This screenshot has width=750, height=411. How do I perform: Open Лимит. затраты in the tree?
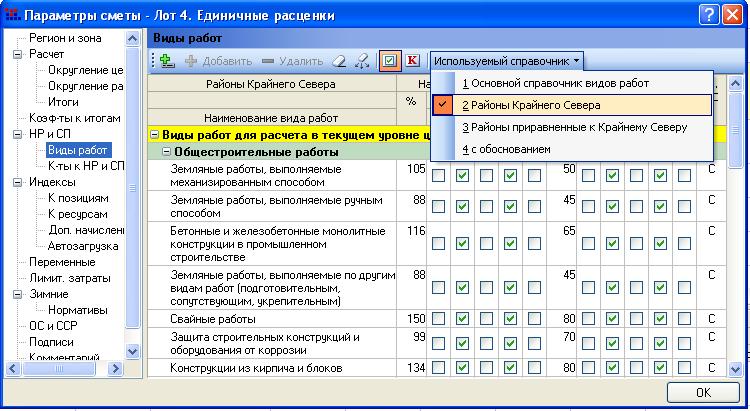[x=69, y=278]
